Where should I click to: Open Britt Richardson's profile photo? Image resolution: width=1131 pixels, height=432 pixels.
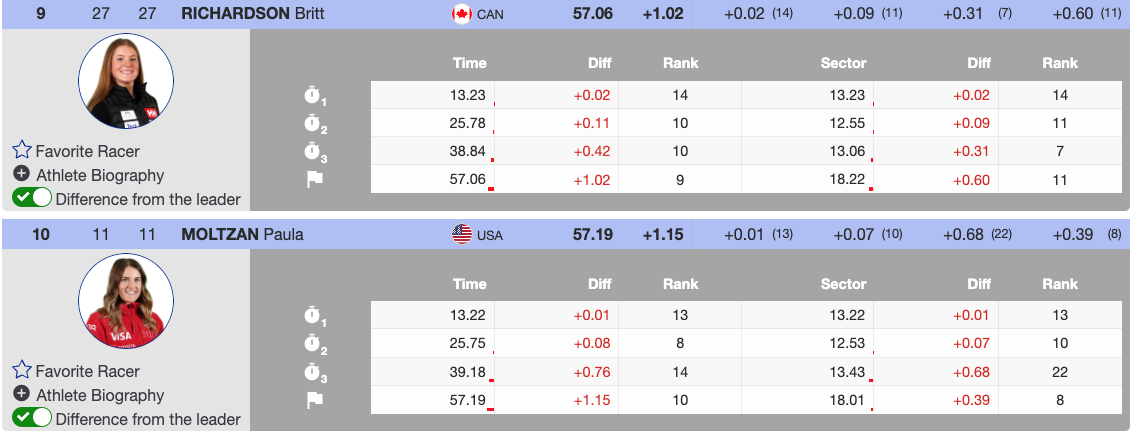[x=126, y=82]
